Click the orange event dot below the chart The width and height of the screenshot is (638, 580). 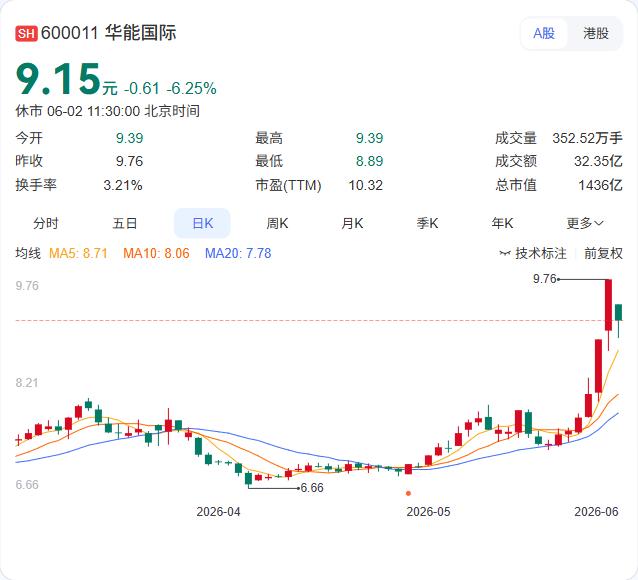[408, 493]
